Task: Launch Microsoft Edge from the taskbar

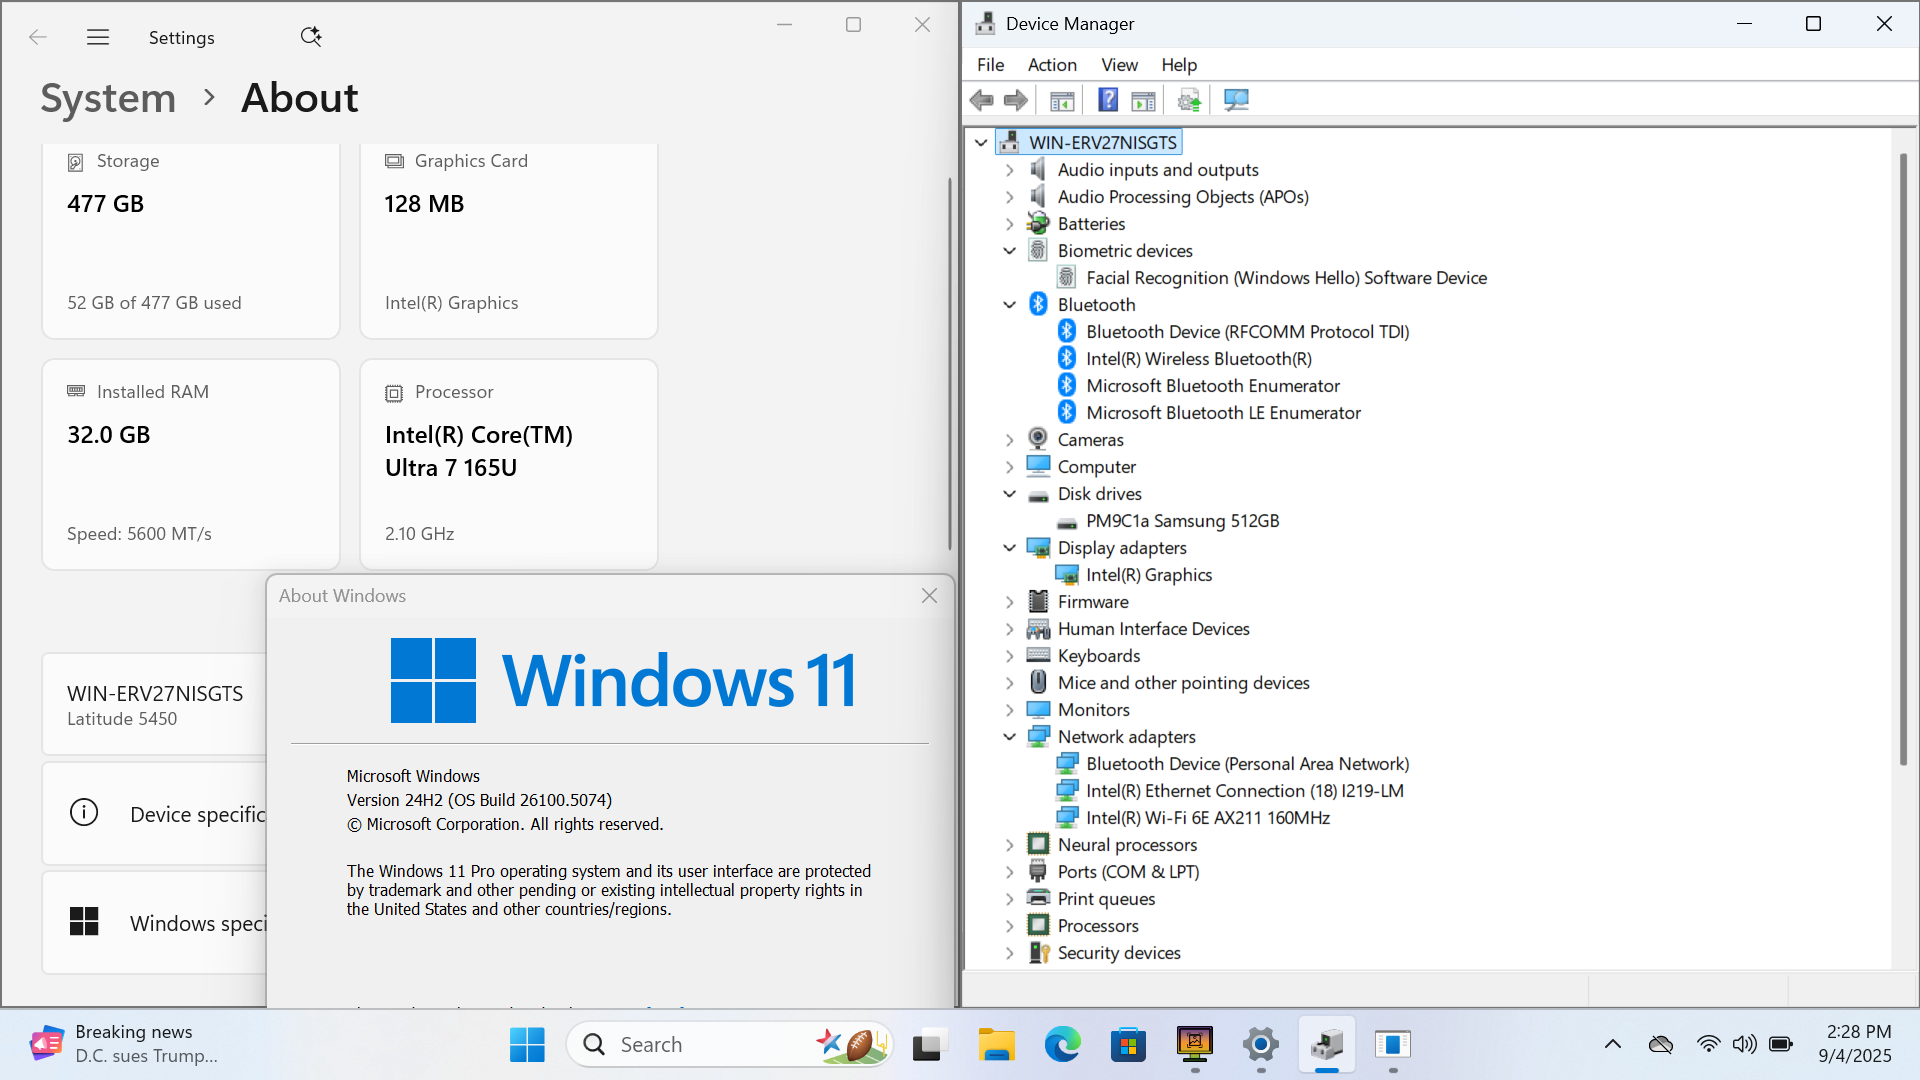Action: [1062, 1045]
